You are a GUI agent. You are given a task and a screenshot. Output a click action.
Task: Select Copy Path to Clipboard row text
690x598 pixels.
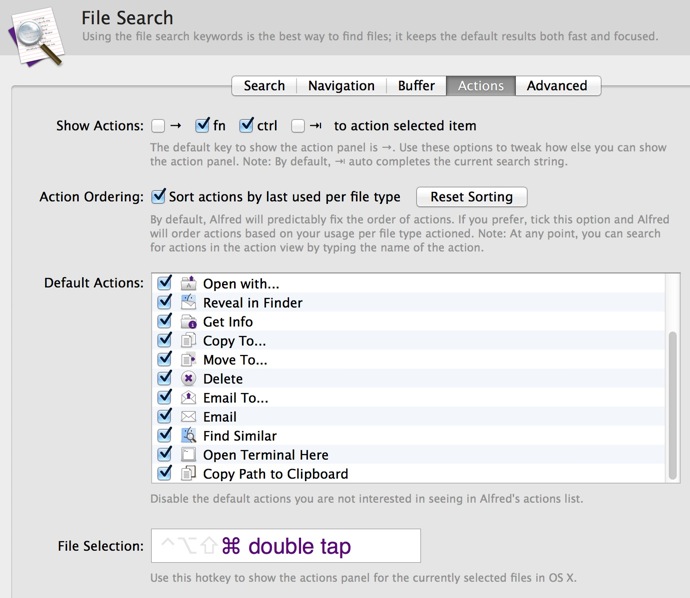(275, 474)
